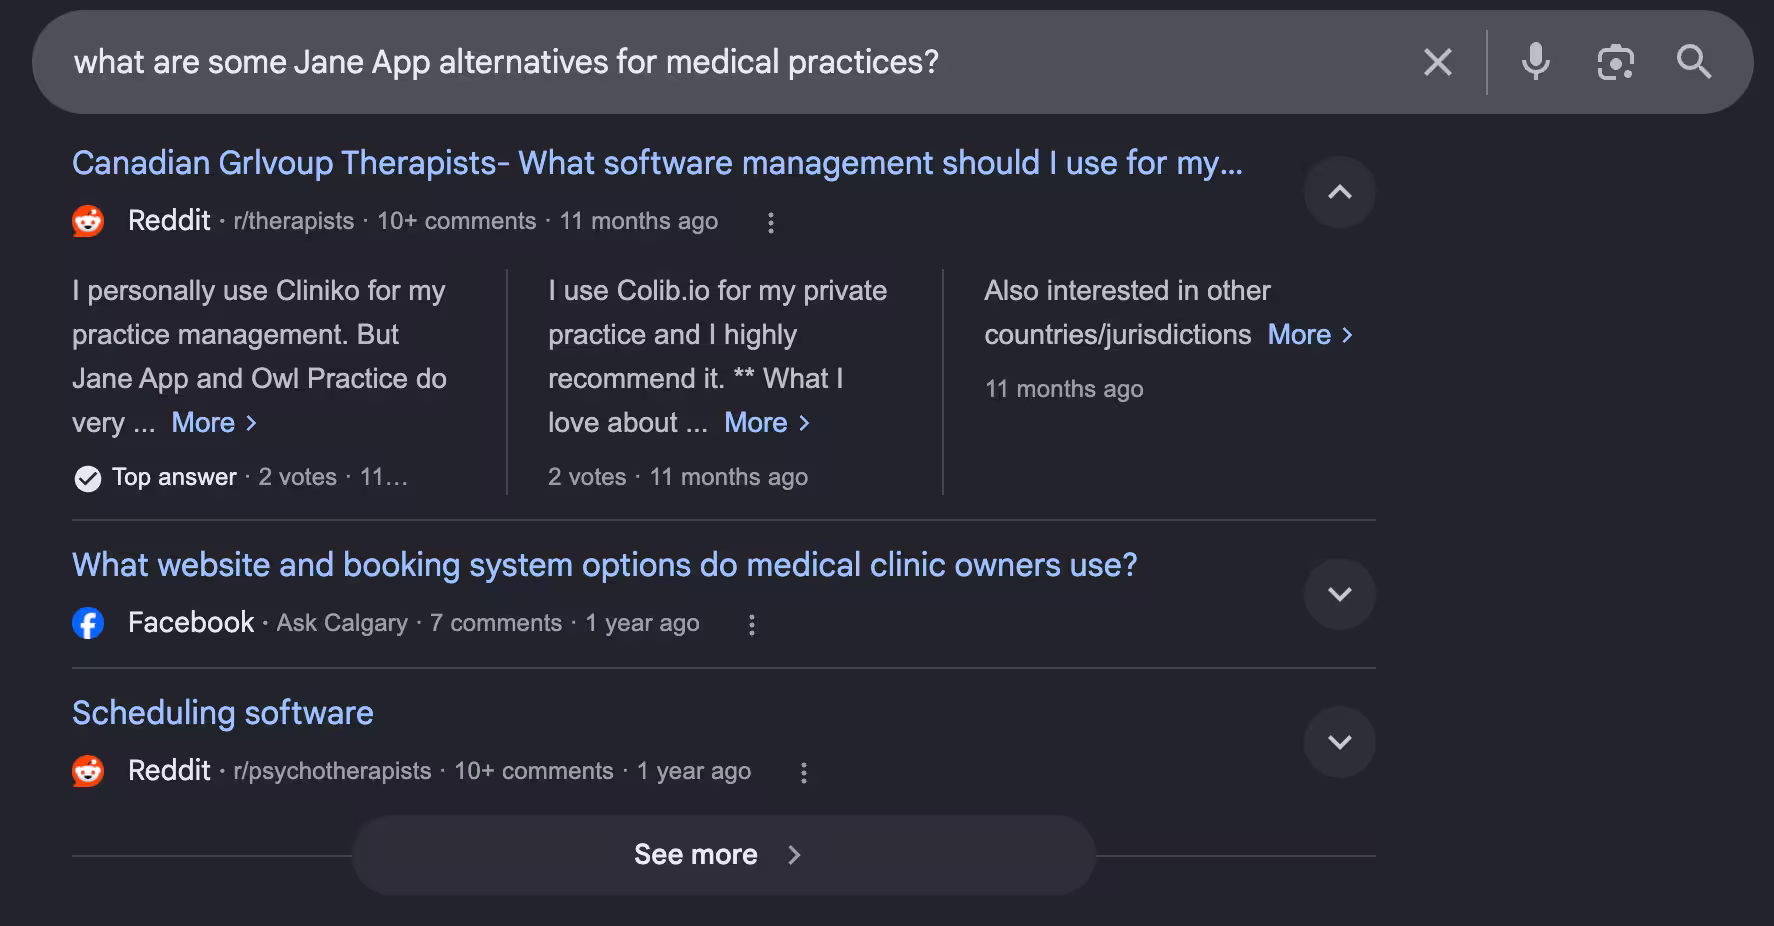The width and height of the screenshot is (1774, 926).
Task: Open three-dot menu for Facebook Ask Calgary result
Action: [752, 624]
